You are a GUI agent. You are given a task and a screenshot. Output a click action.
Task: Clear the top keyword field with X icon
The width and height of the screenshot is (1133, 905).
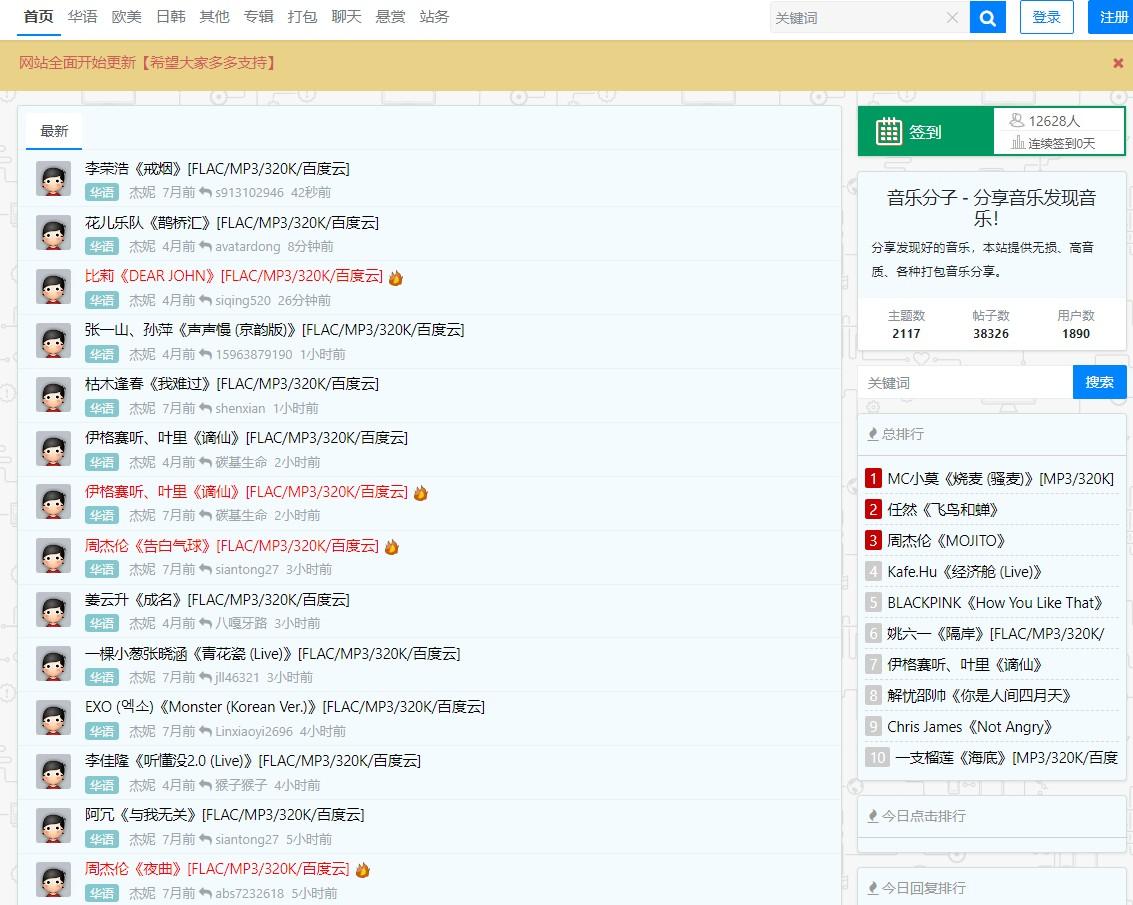coord(952,17)
